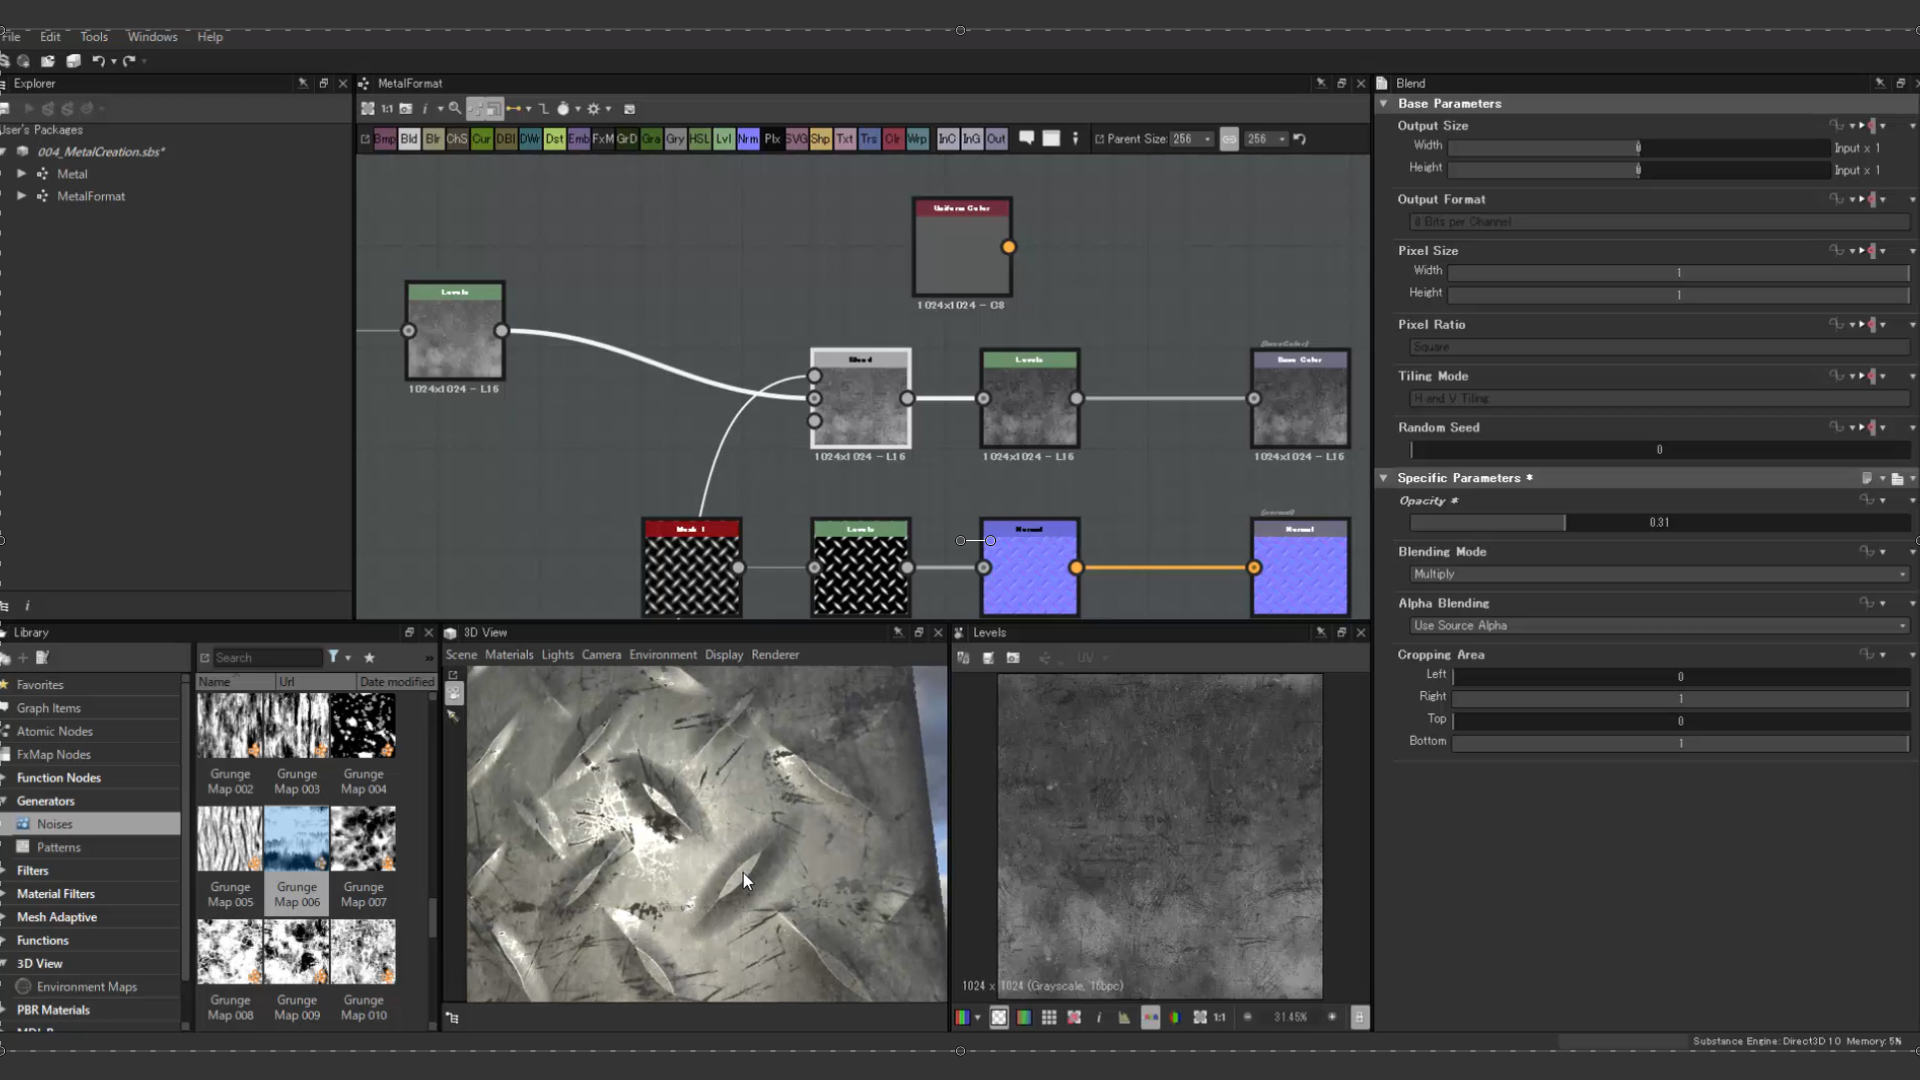1920x1080 pixels.
Task: Select the Grunge Map 007 thumbnail
Action: click(363, 838)
